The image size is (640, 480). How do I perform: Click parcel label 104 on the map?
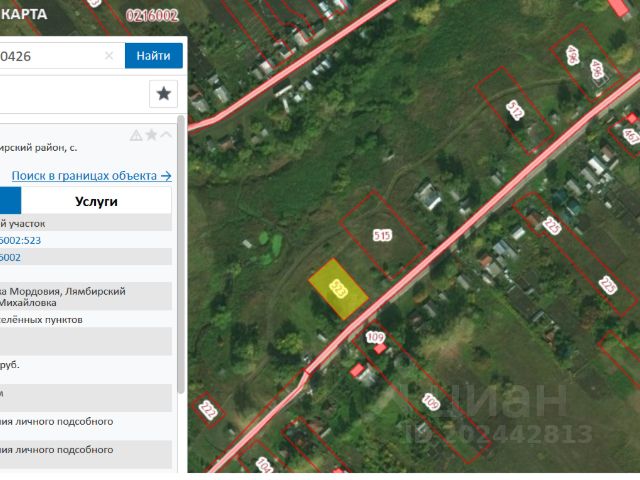pos(264,466)
